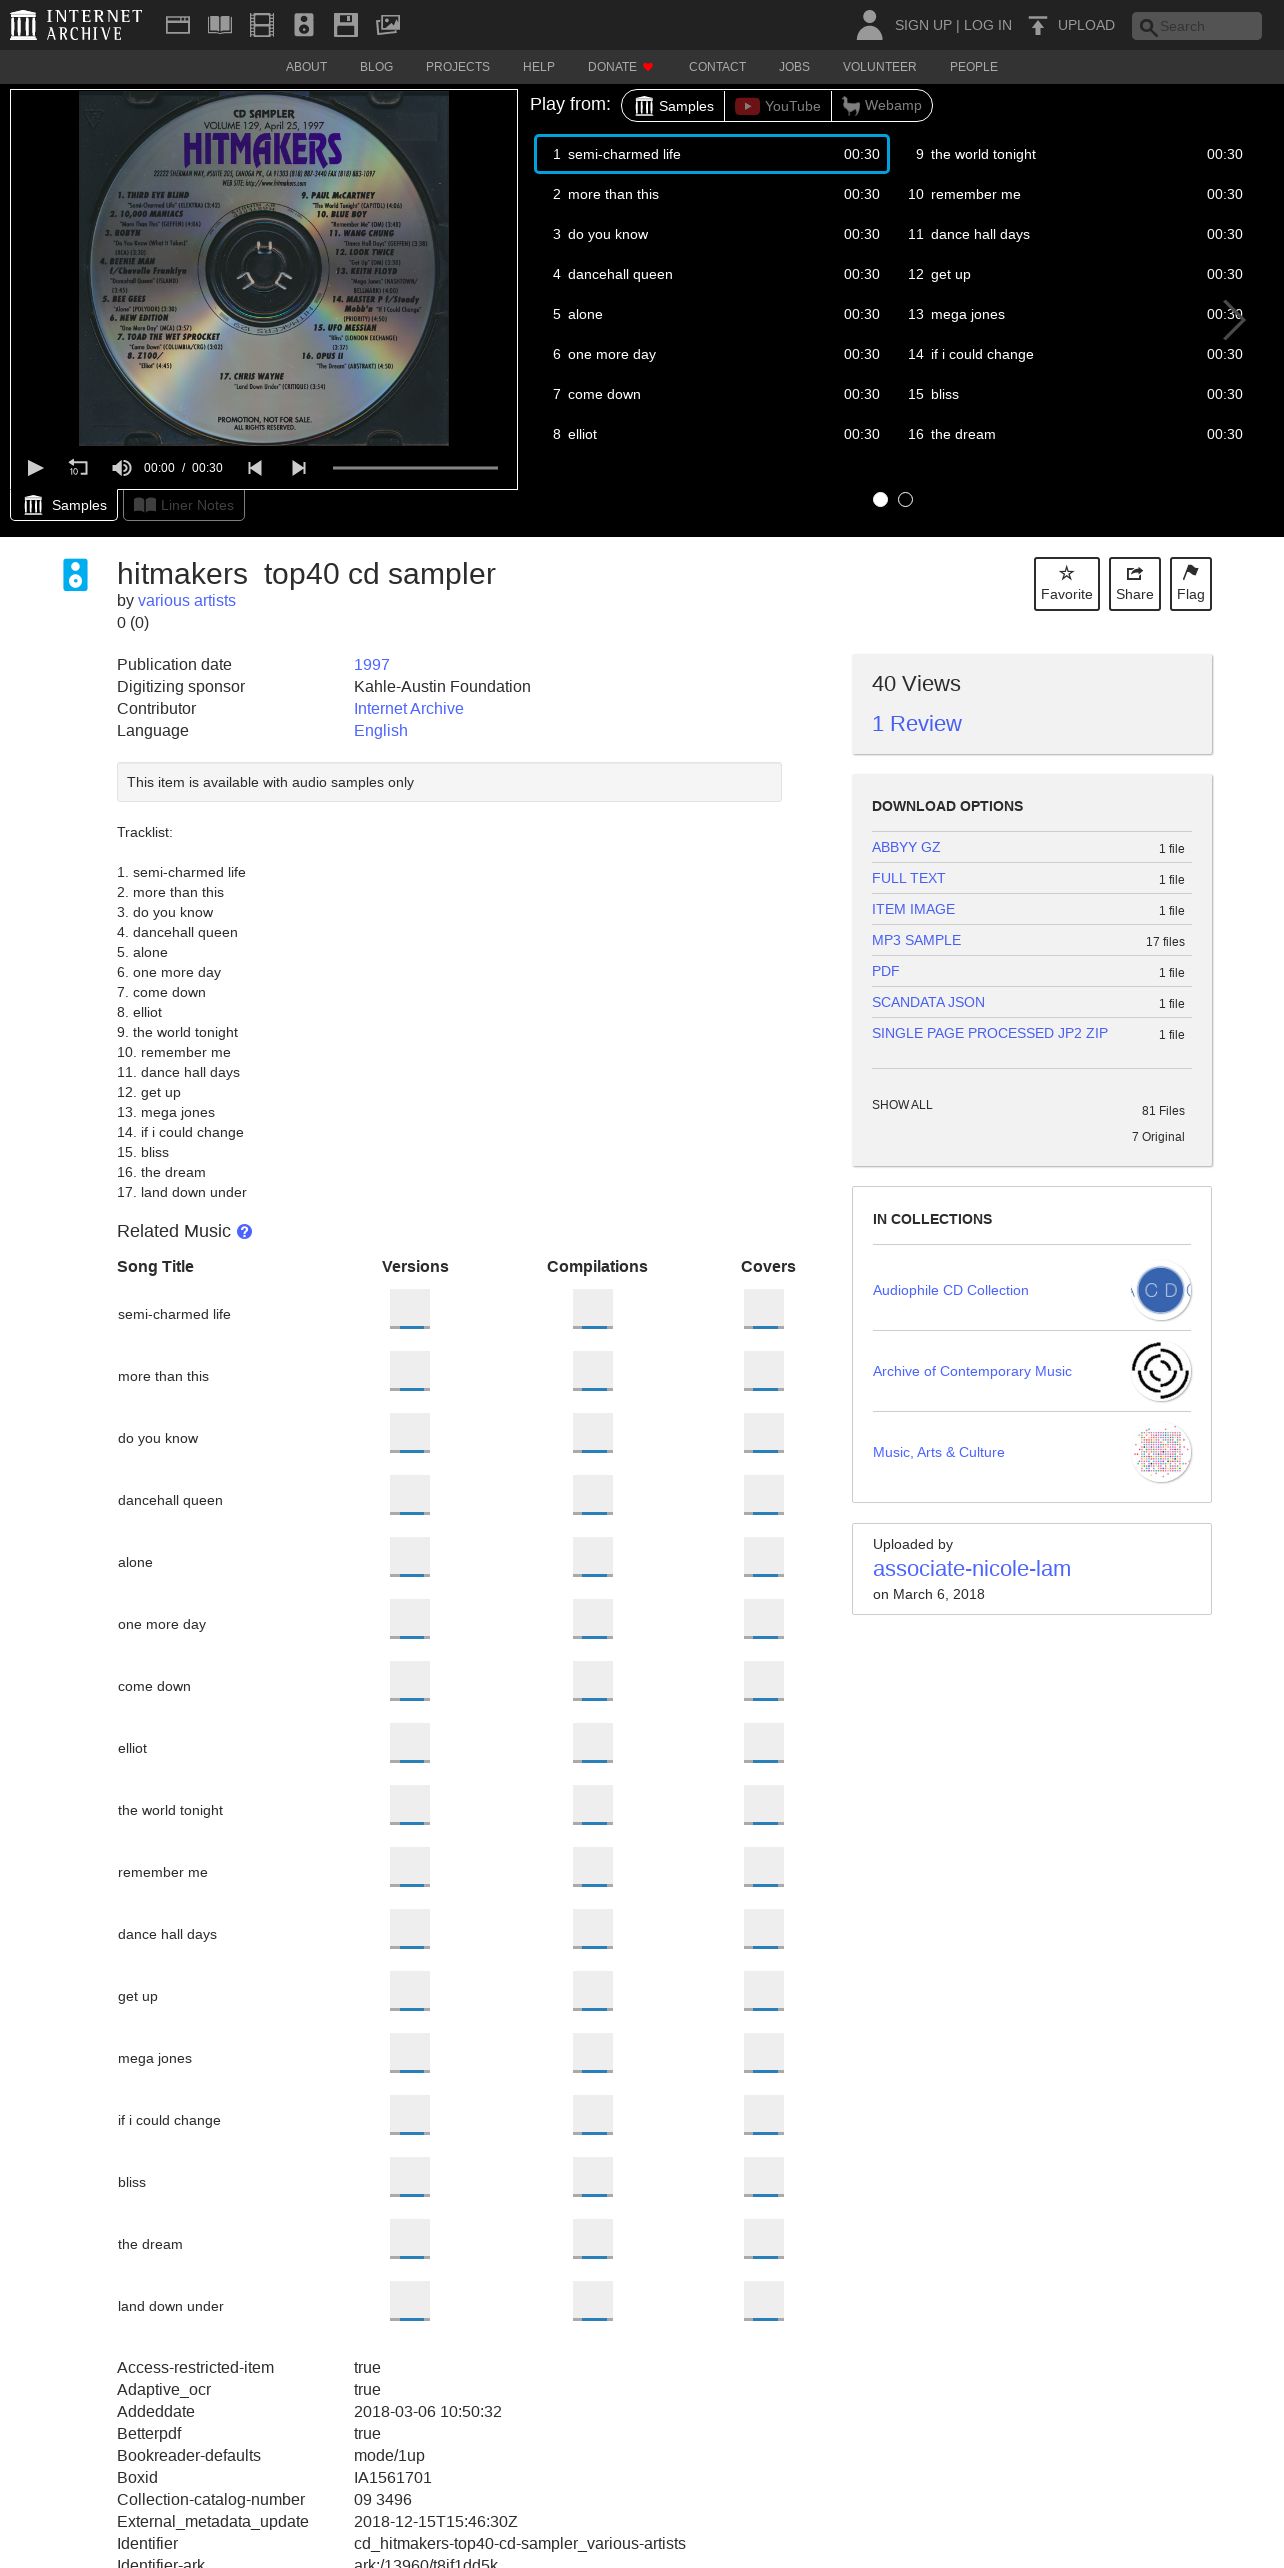Open the Volunteer menu item
1284x2568 pixels.
[x=879, y=67]
